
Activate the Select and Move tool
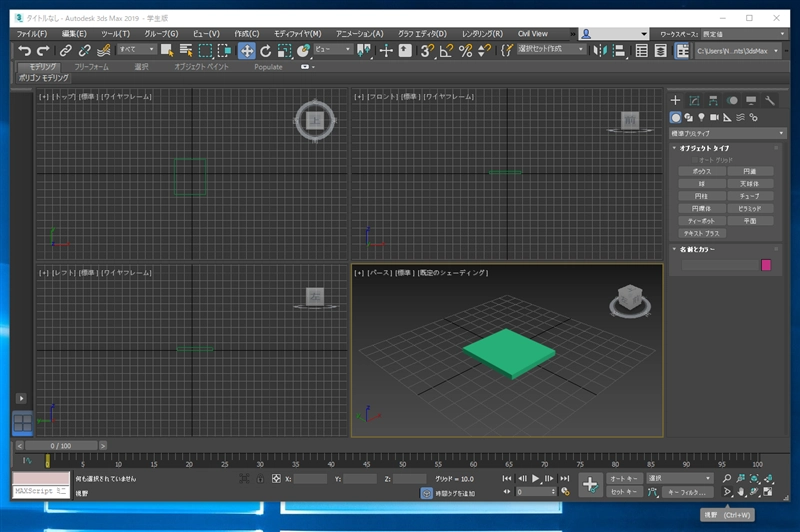[246, 50]
